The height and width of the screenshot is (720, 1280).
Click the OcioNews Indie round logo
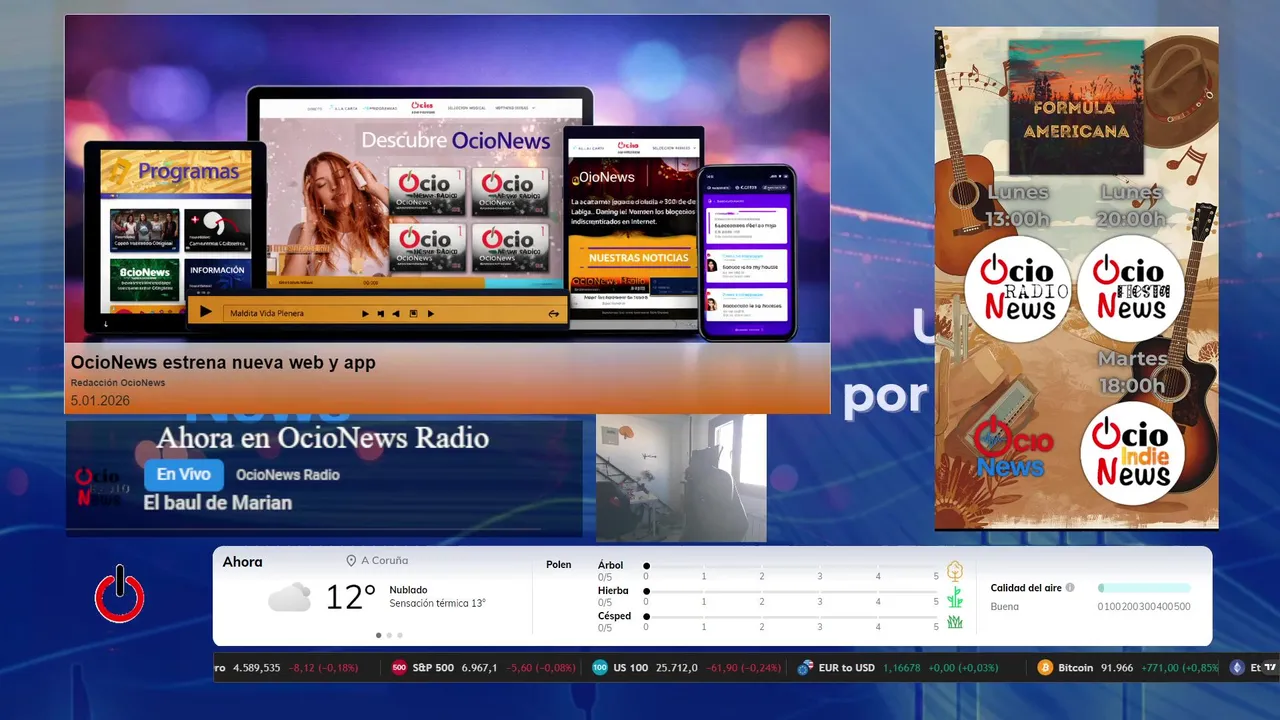[1133, 454]
